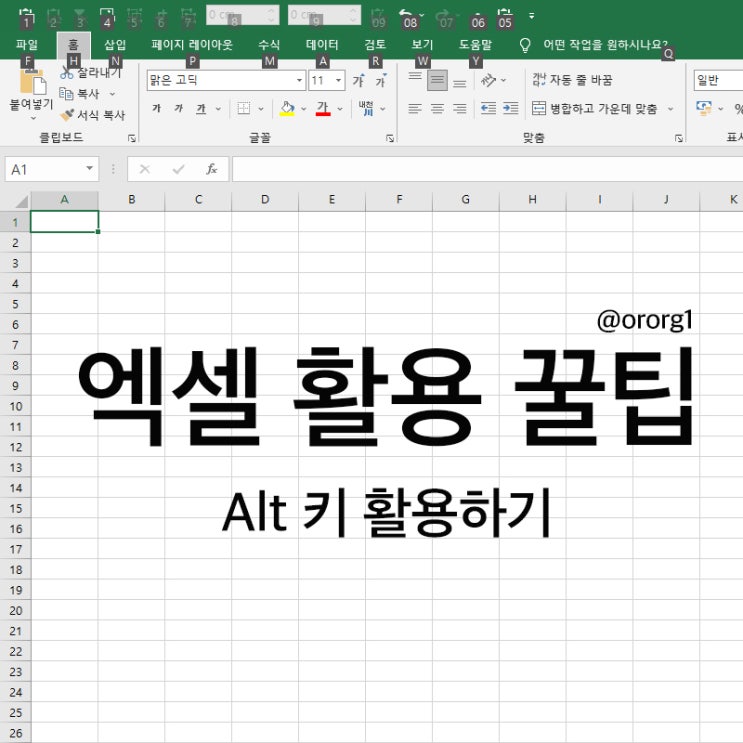Open the font color picker arrow

point(340,109)
